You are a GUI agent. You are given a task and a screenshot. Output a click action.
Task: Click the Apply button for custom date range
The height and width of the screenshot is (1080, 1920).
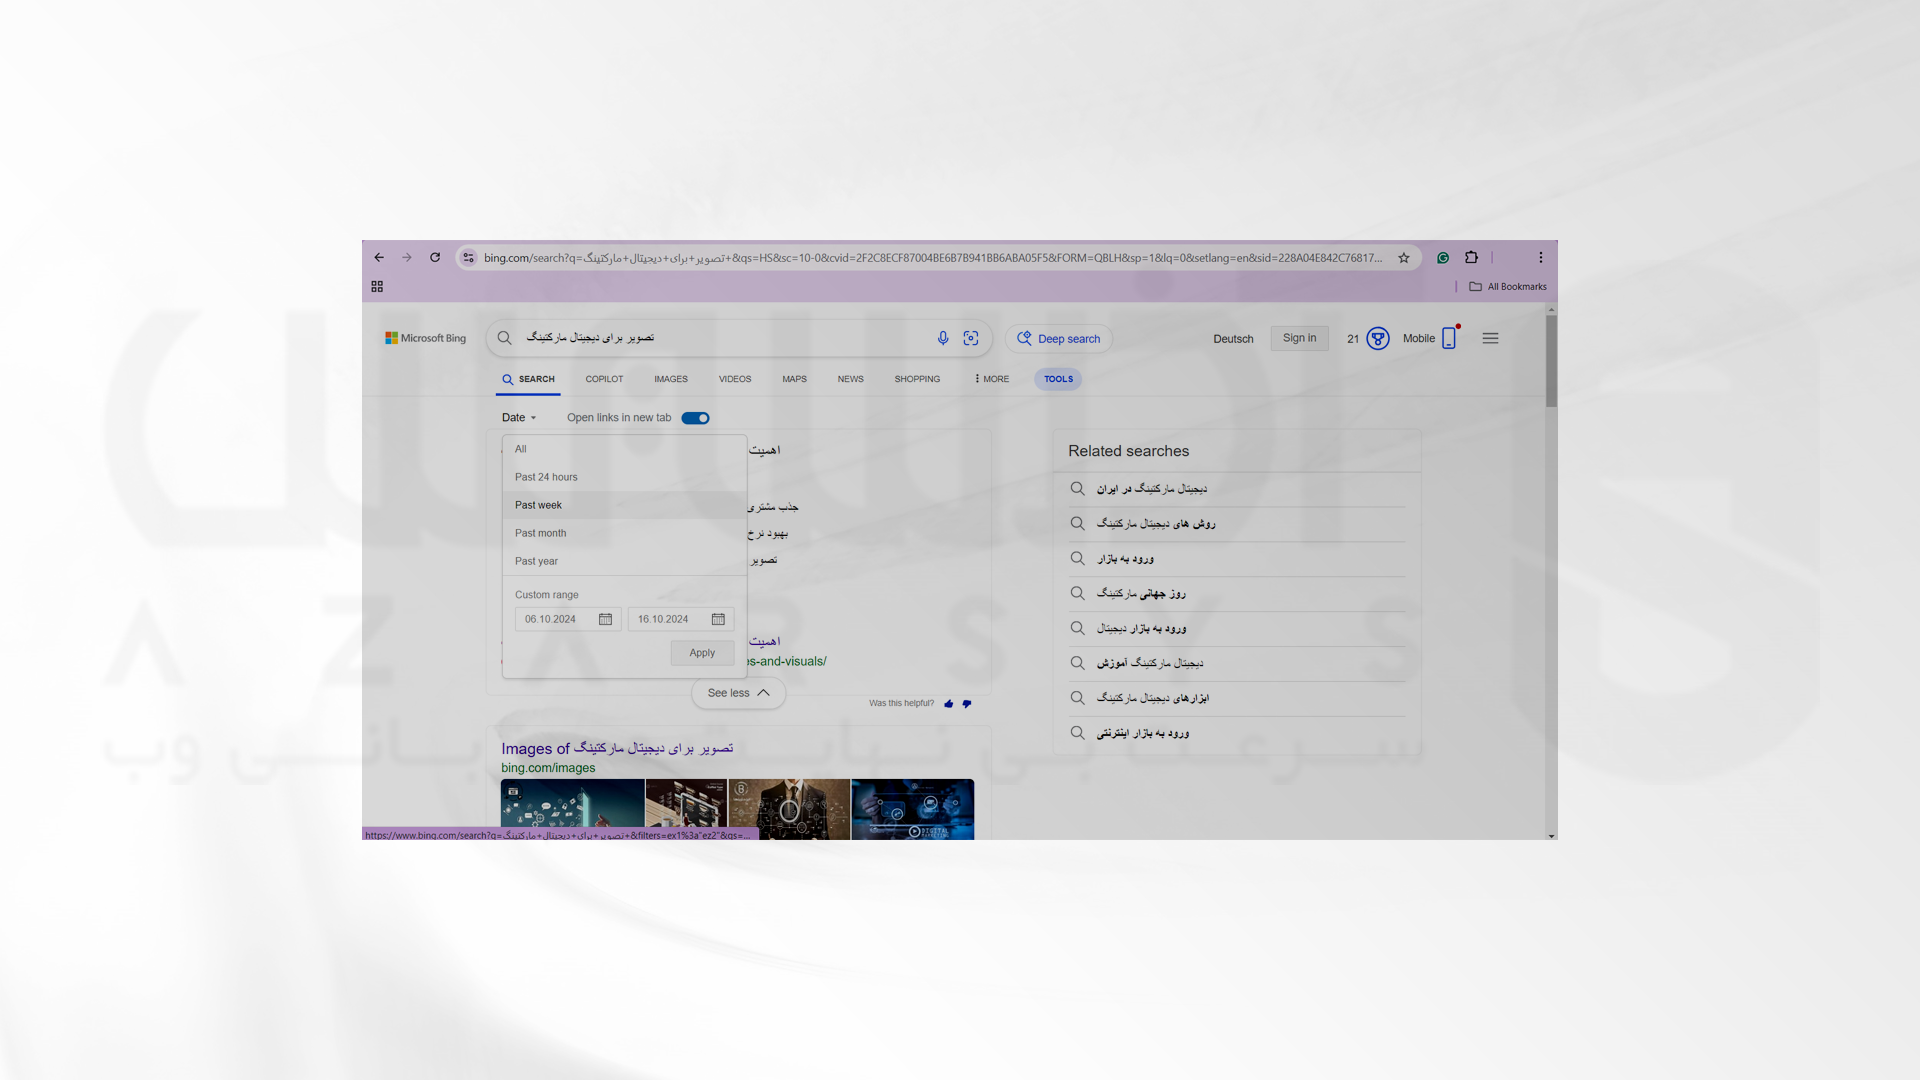[x=702, y=651]
